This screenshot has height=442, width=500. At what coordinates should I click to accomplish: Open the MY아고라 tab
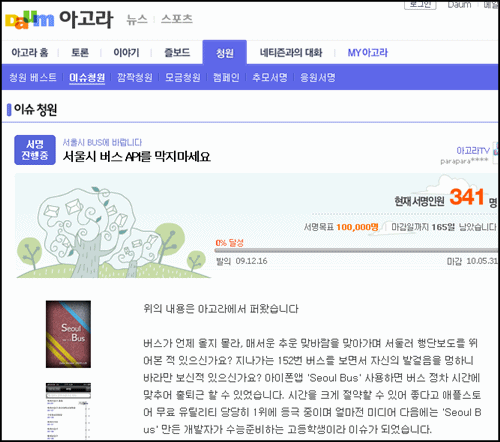pos(368,53)
